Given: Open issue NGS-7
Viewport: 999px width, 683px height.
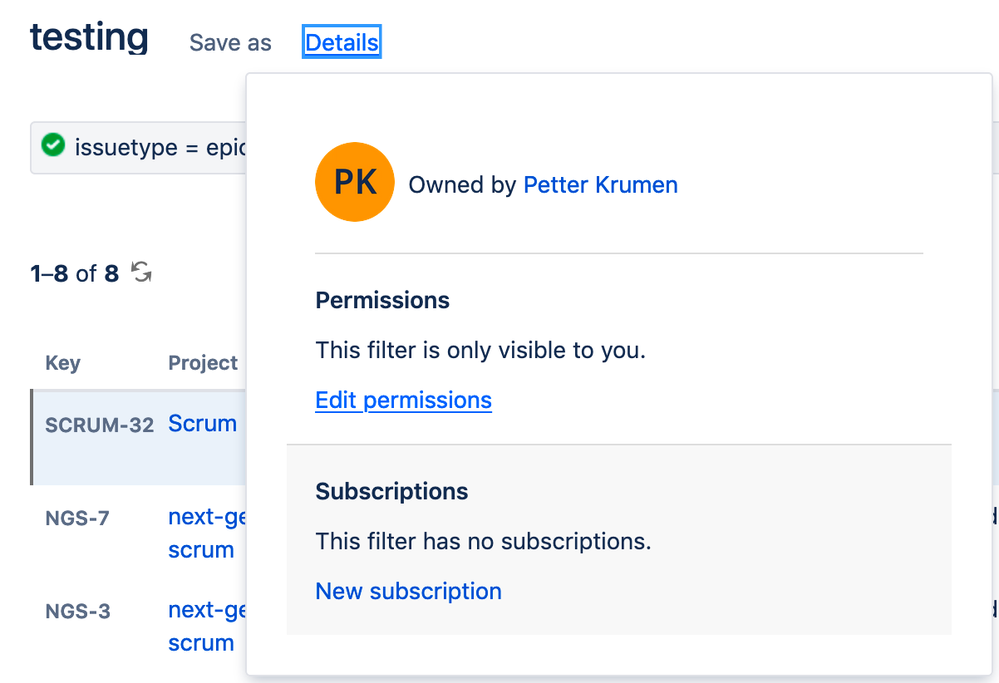Looking at the screenshot, I should point(77,518).
